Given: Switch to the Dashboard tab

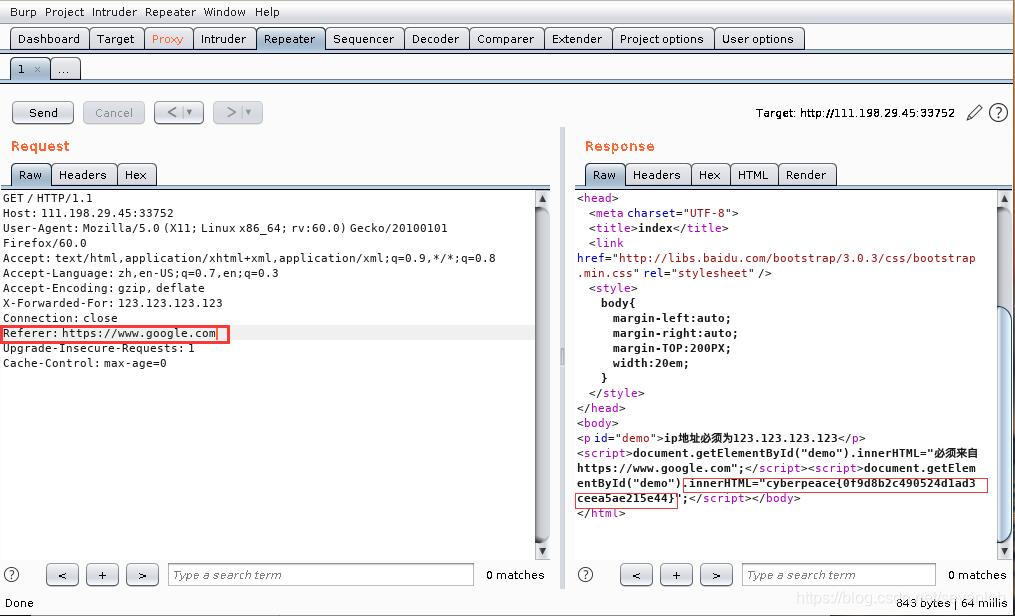Looking at the screenshot, I should coord(49,39).
